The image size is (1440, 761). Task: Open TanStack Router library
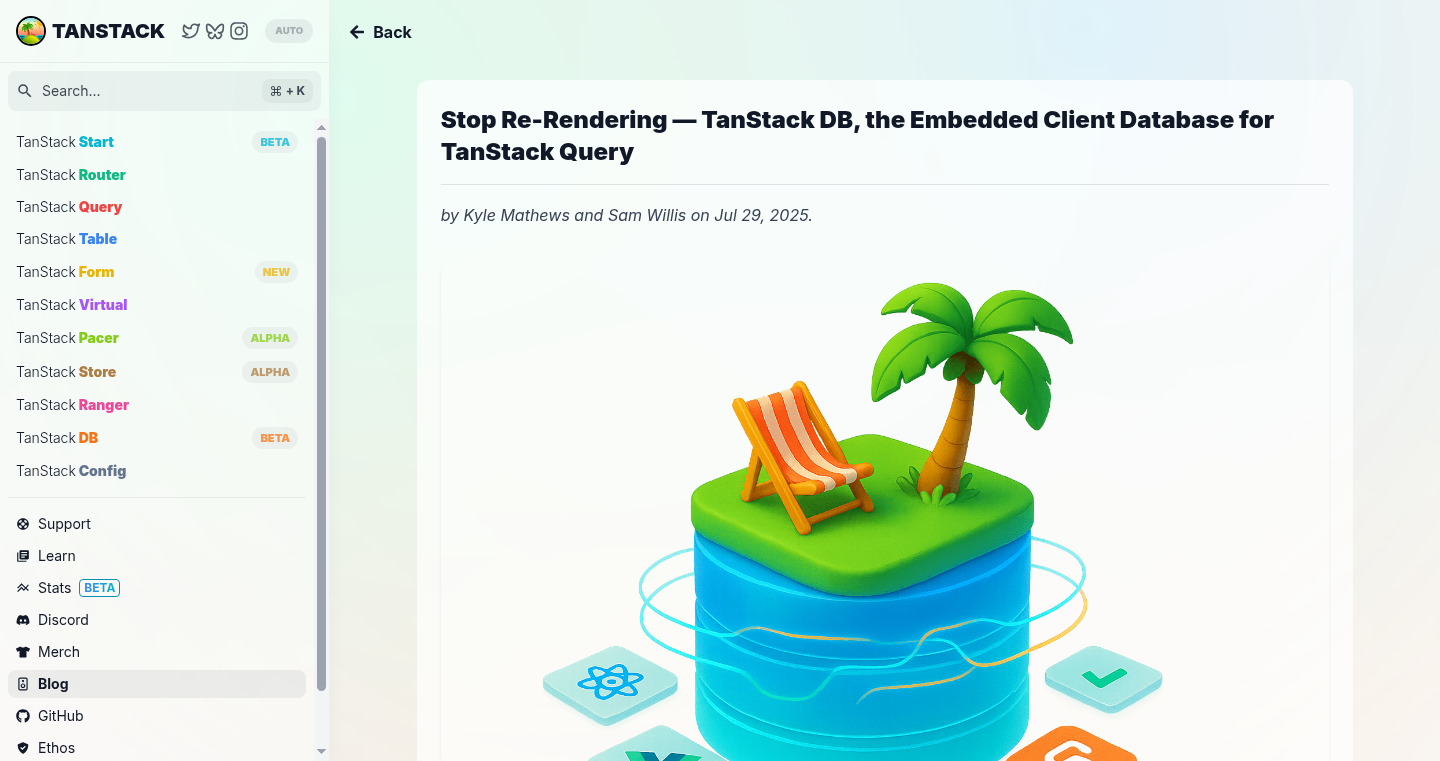(157, 175)
